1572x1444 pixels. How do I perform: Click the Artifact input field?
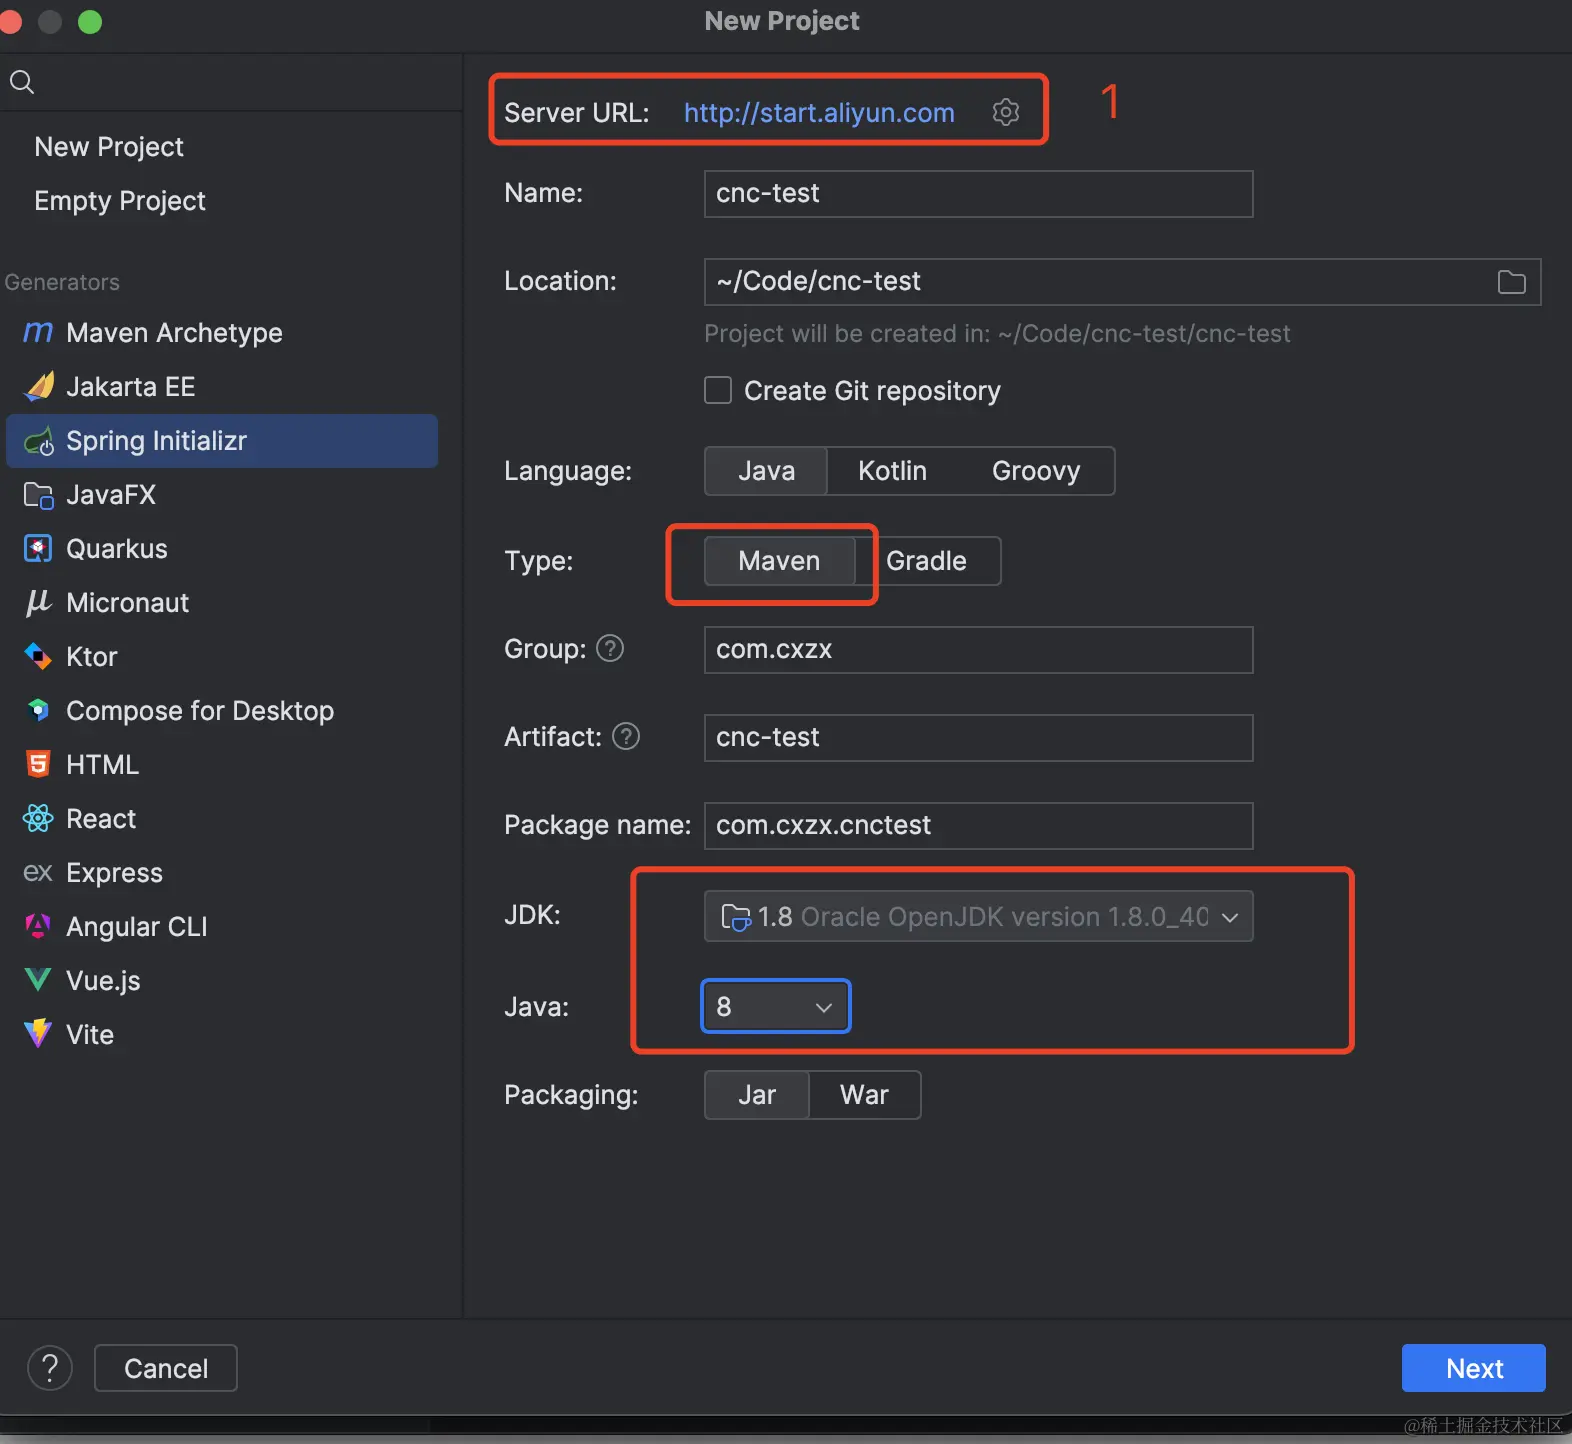(x=978, y=738)
